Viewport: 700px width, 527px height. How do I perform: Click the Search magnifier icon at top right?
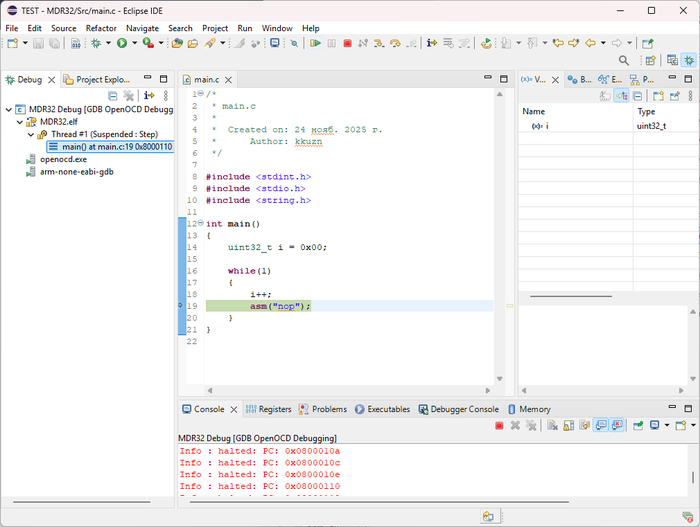tap(624, 61)
